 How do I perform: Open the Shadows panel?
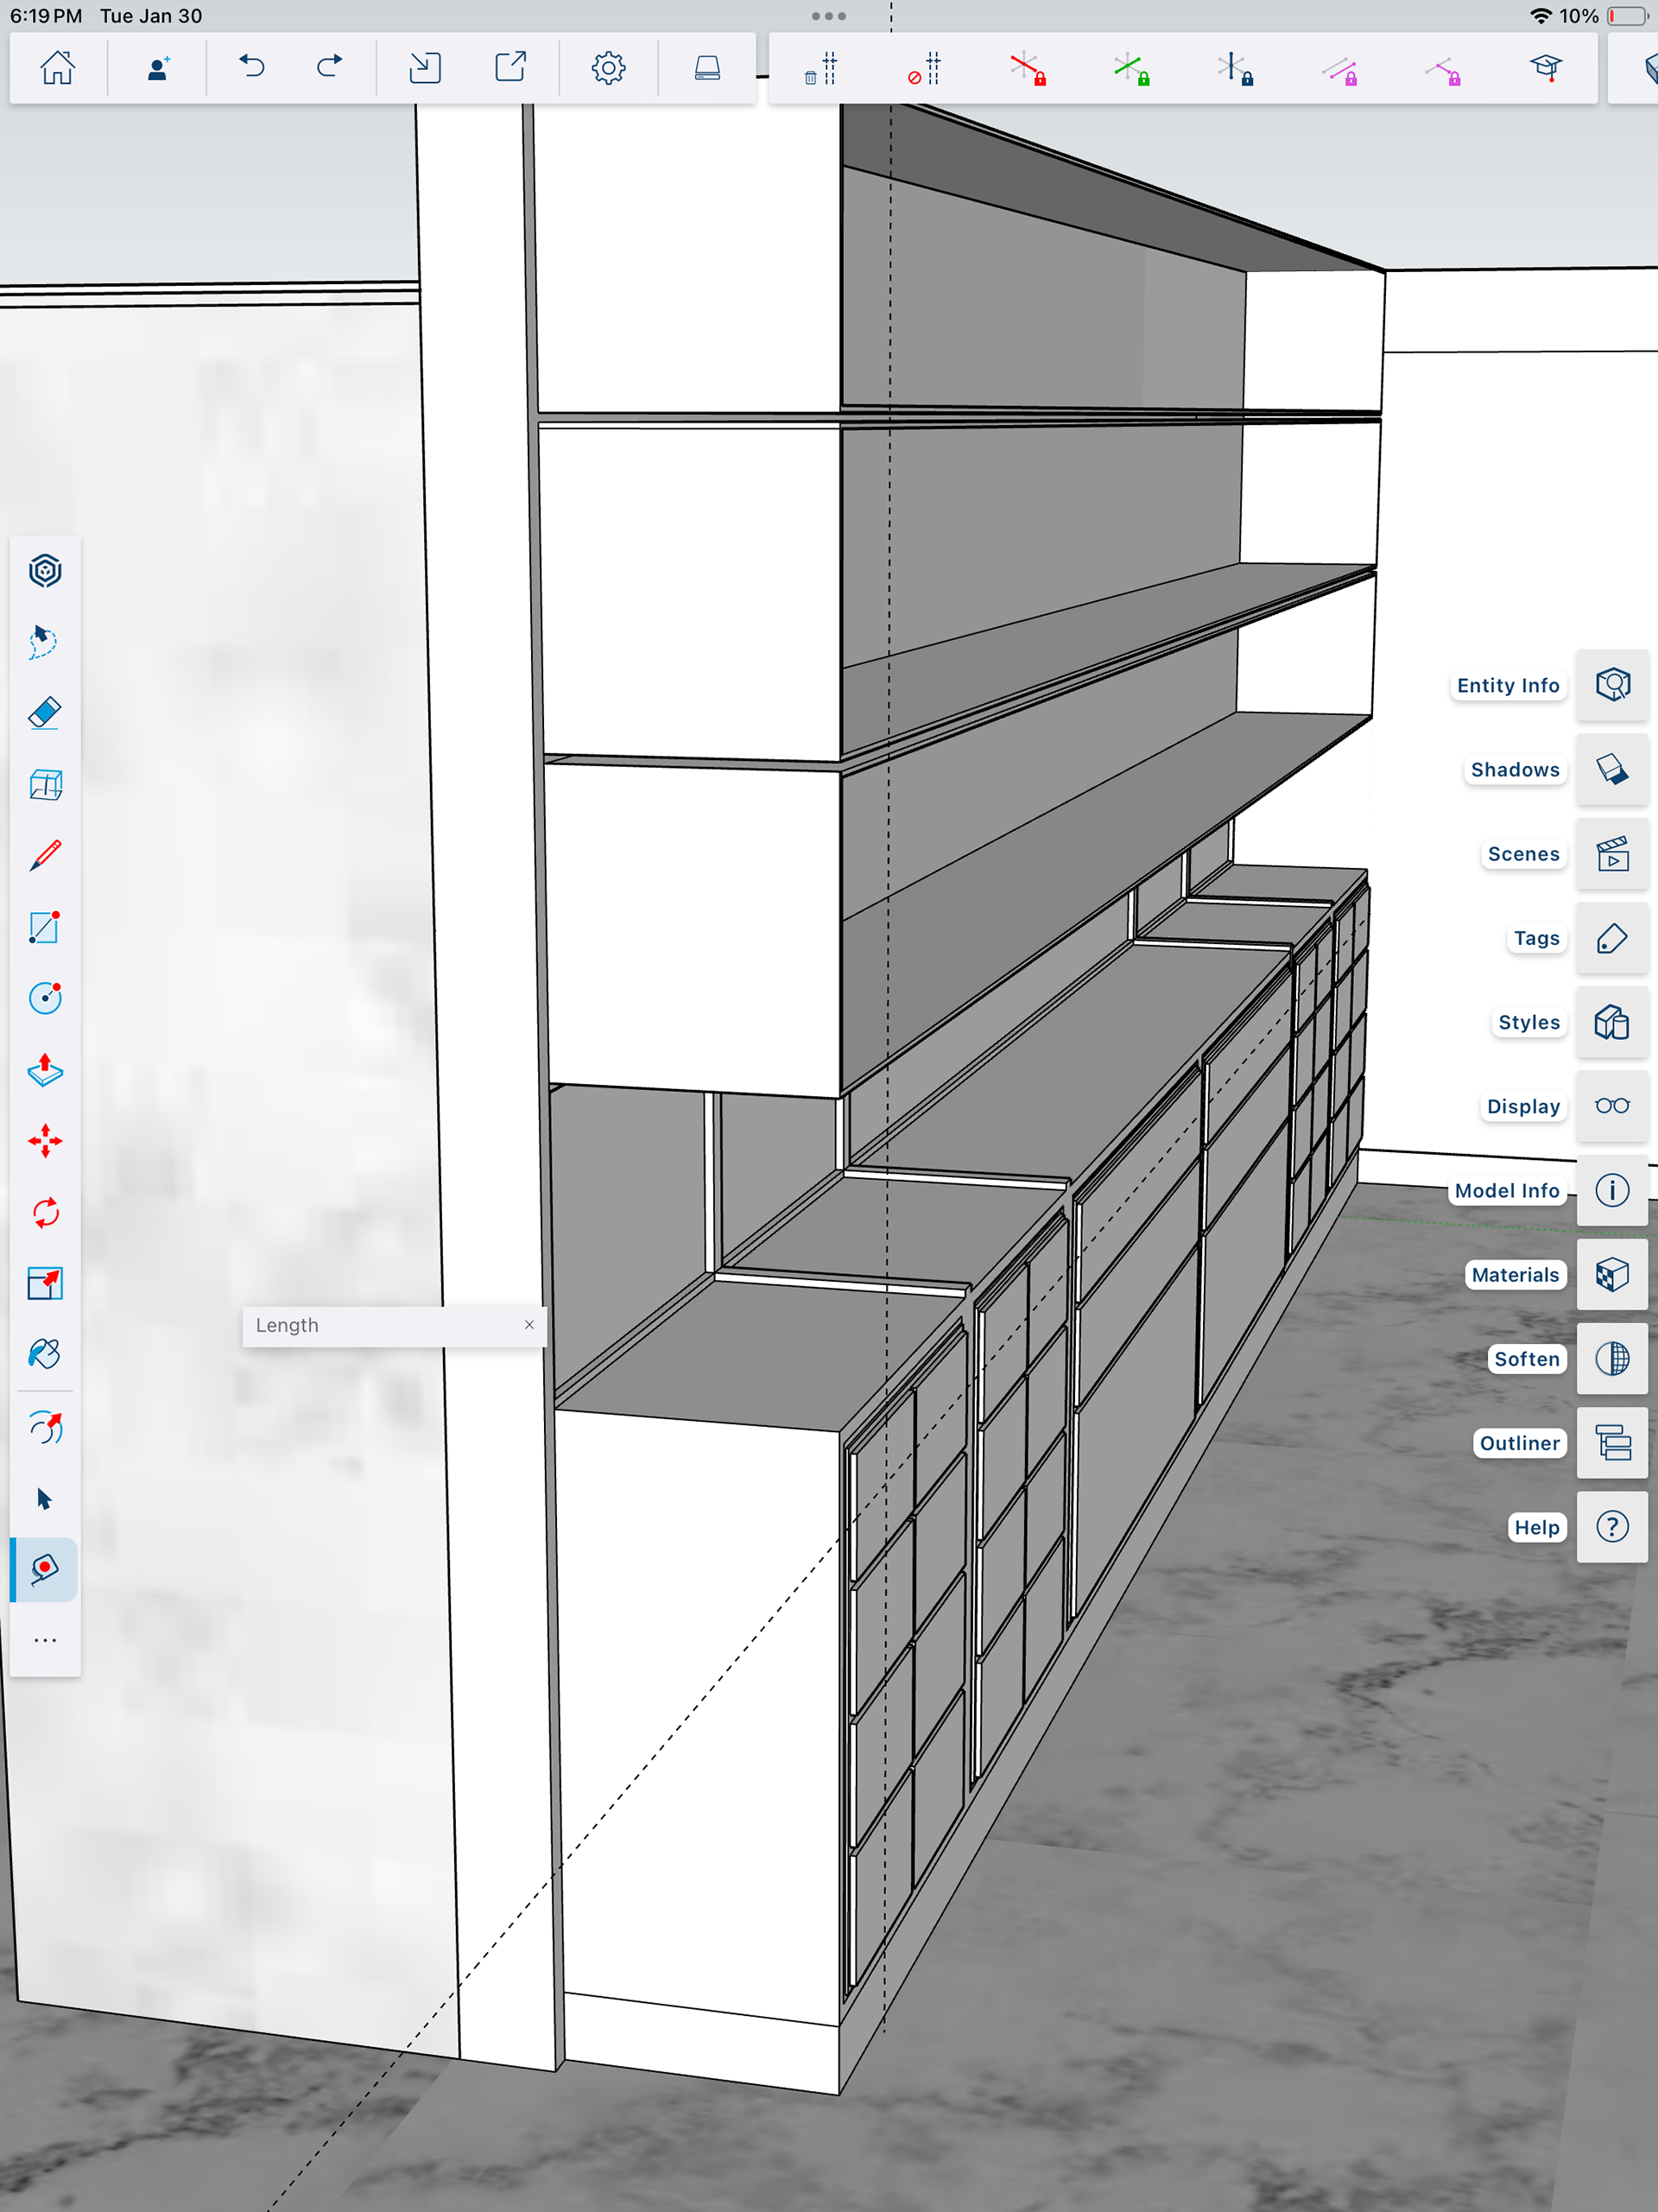(x=1611, y=769)
